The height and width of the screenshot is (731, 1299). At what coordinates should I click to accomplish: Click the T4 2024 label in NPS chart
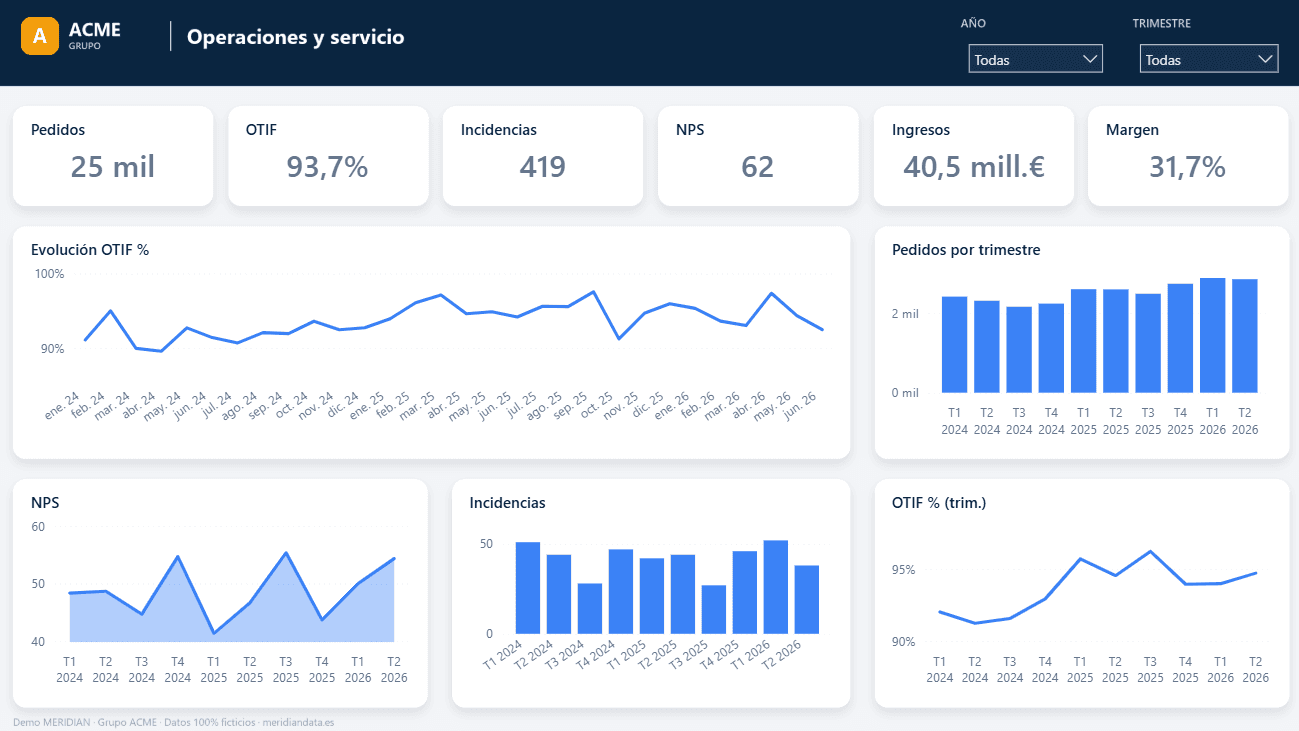178,669
